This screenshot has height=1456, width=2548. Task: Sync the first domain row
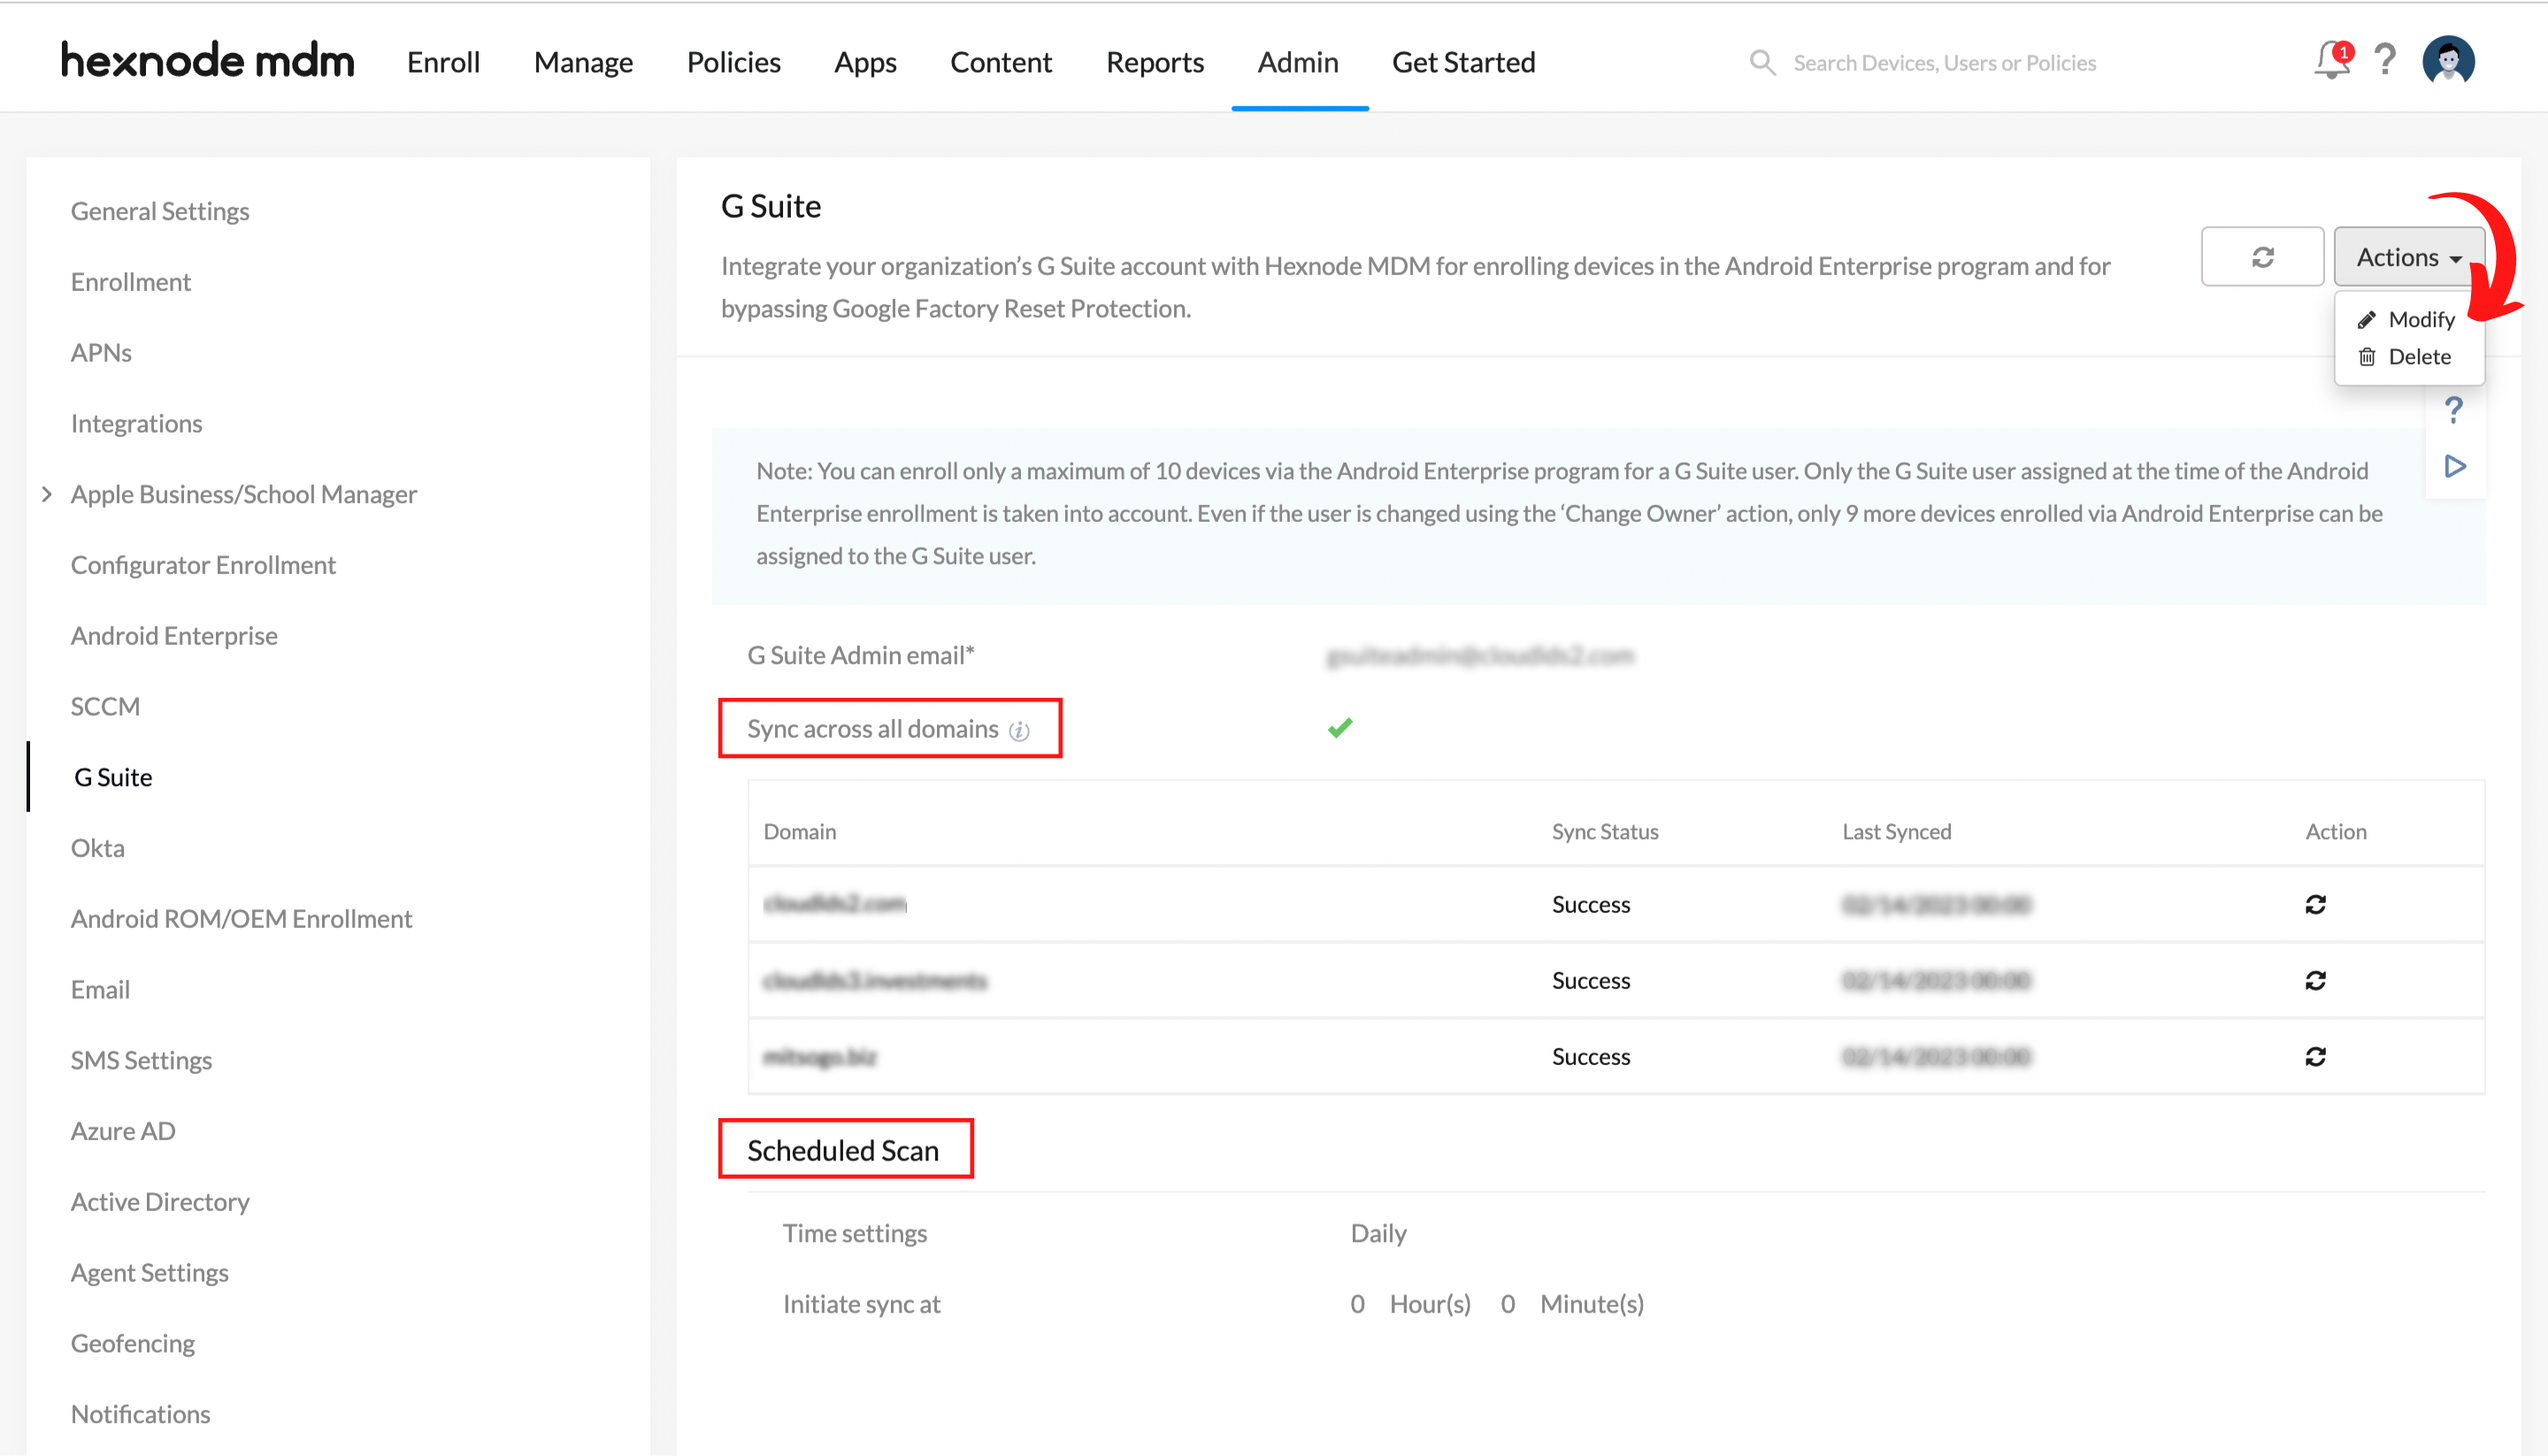[x=2315, y=904]
